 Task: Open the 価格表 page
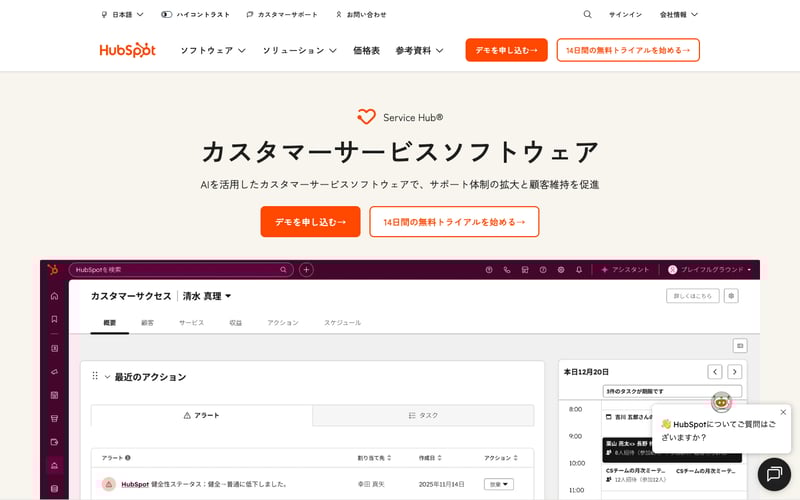[x=366, y=50]
